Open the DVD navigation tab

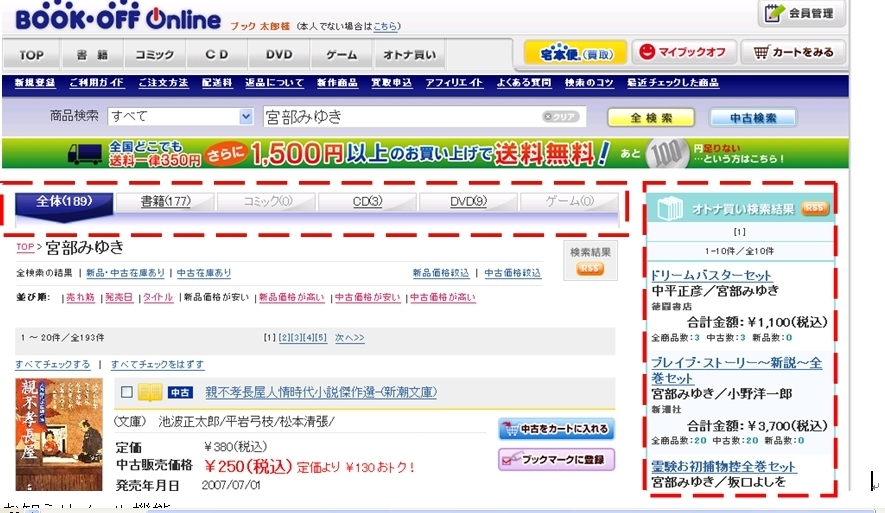[x=279, y=55]
